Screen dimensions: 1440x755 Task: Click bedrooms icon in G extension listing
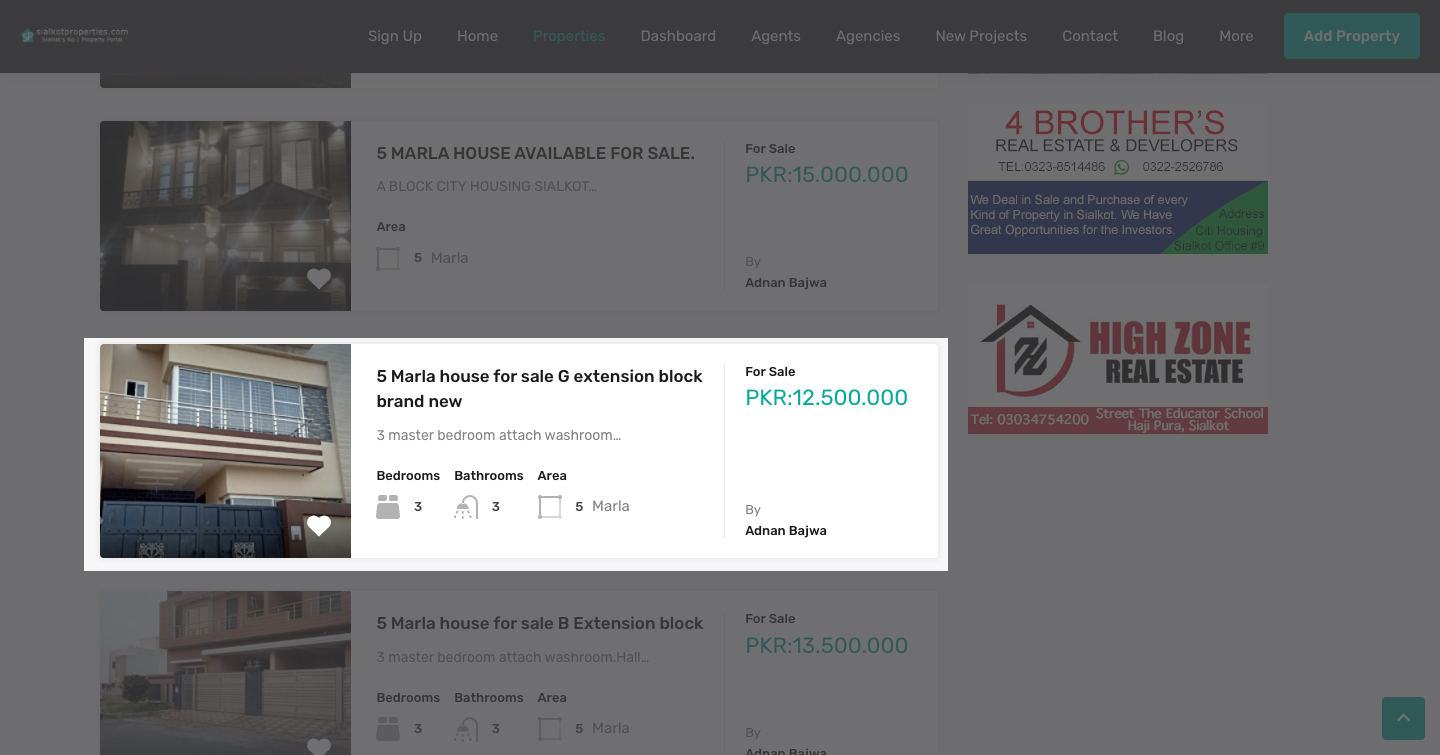(x=388, y=507)
